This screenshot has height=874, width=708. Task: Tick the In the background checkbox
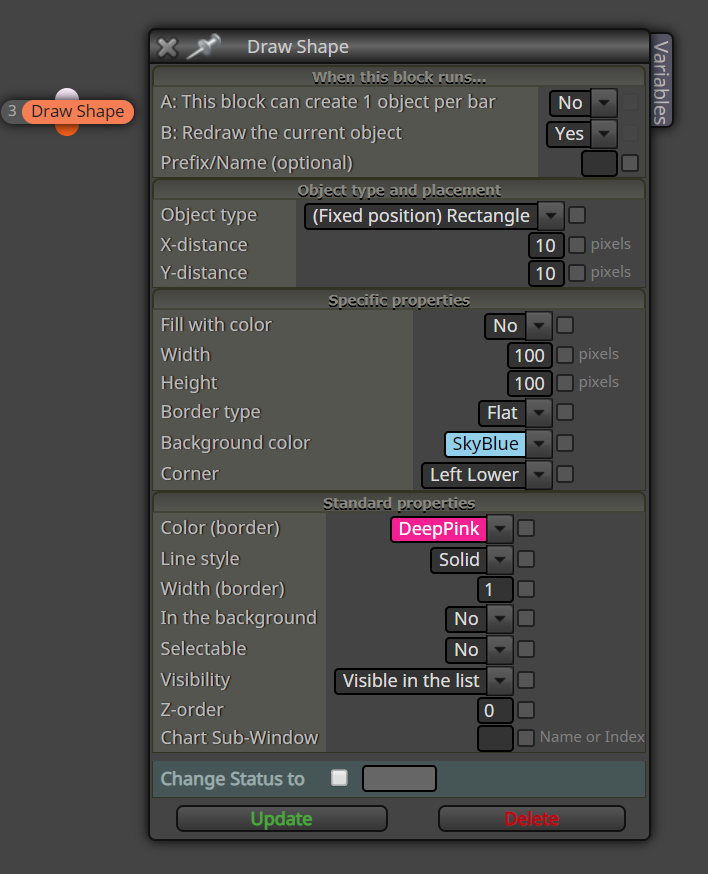526,618
